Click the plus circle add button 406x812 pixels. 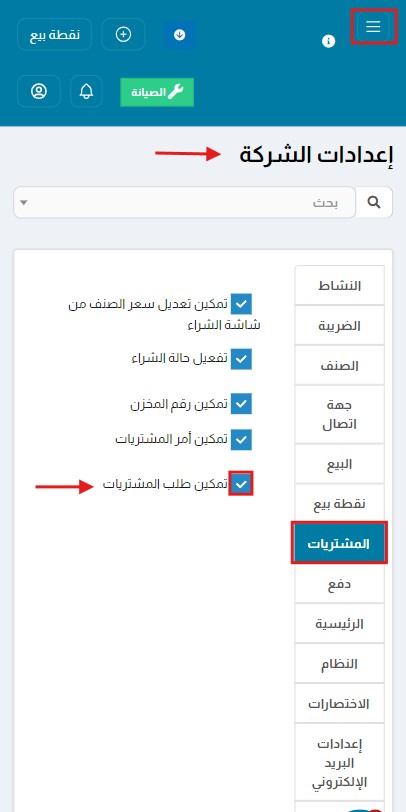pyautogui.click(x=123, y=34)
